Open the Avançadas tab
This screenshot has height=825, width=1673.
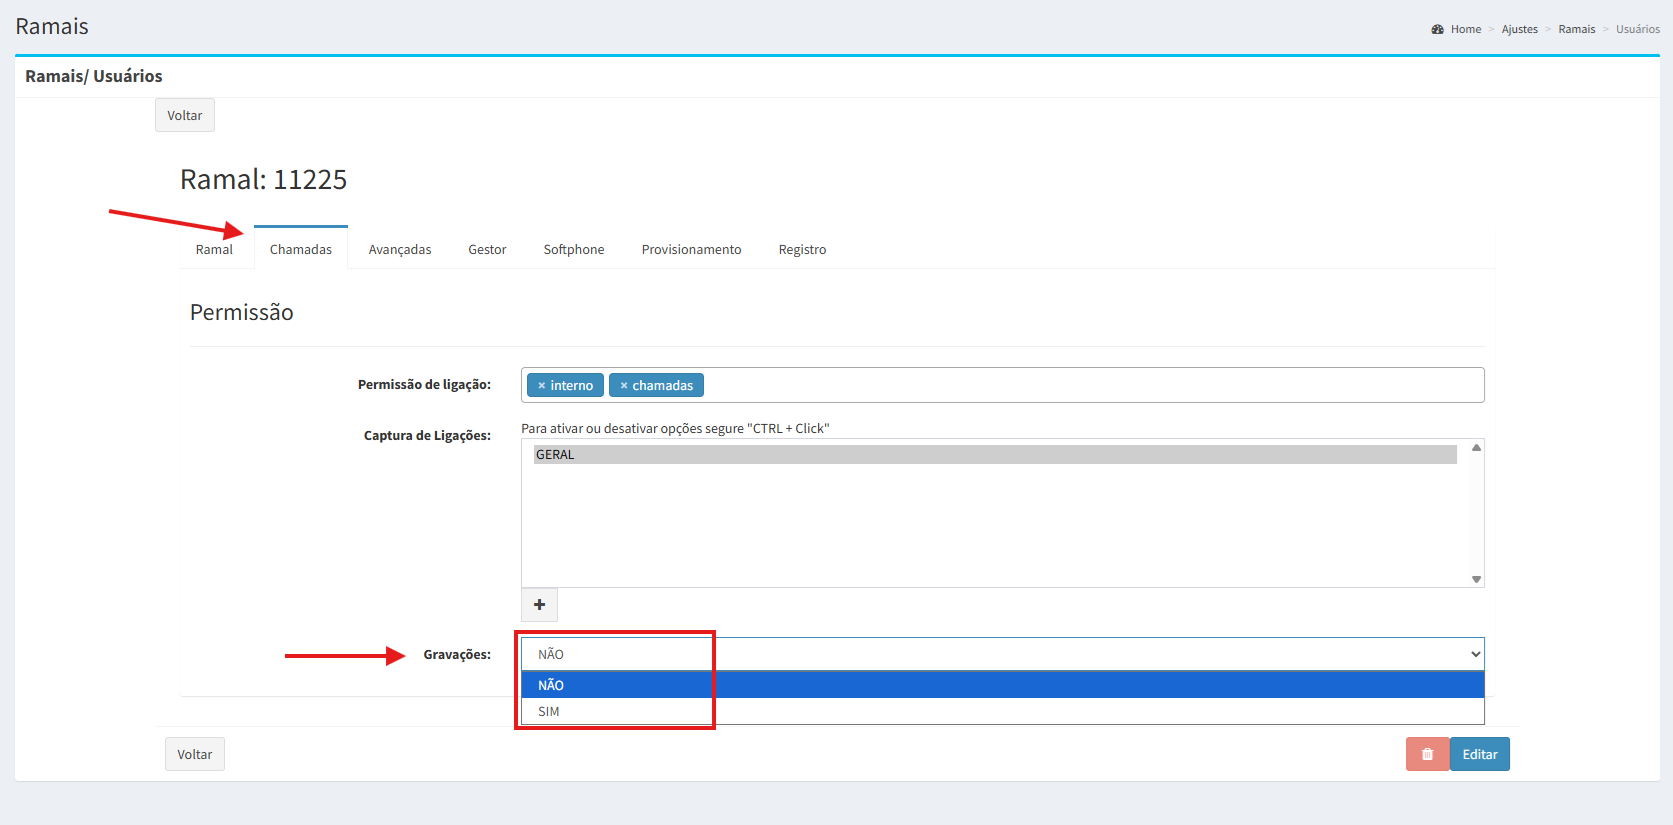pos(400,250)
